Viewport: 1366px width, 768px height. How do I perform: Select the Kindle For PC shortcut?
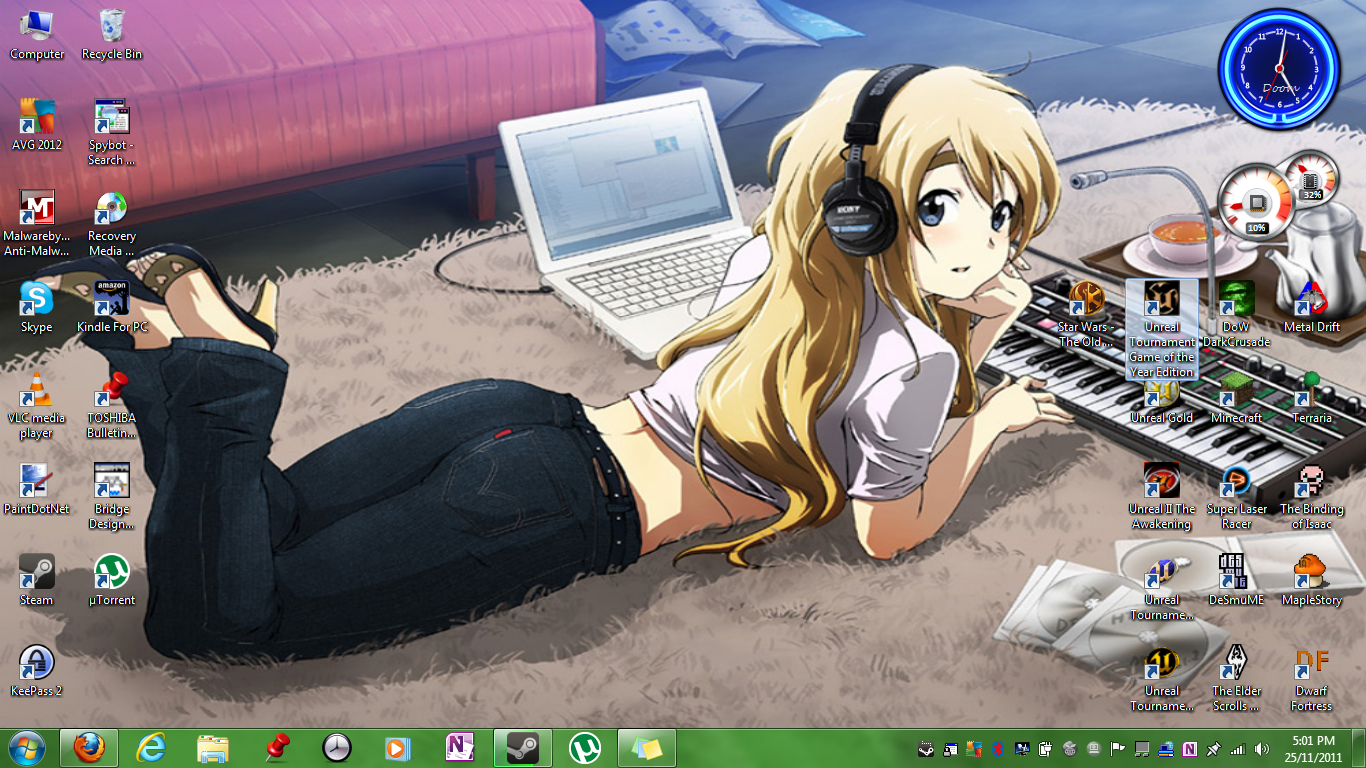pyautogui.click(x=112, y=307)
